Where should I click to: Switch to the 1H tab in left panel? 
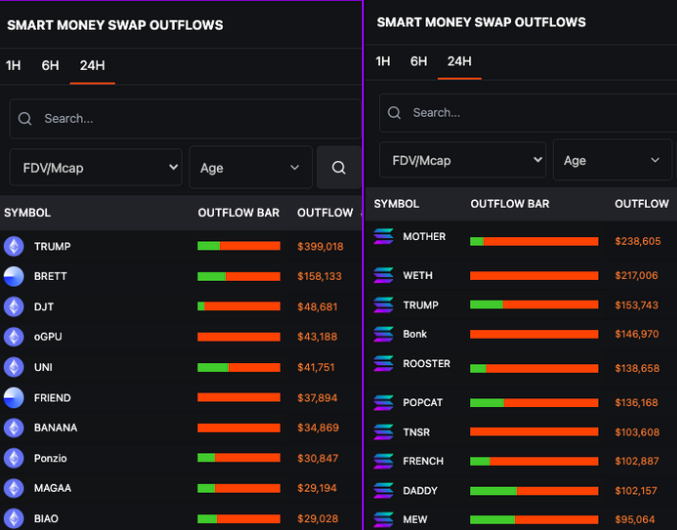(x=13, y=66)
